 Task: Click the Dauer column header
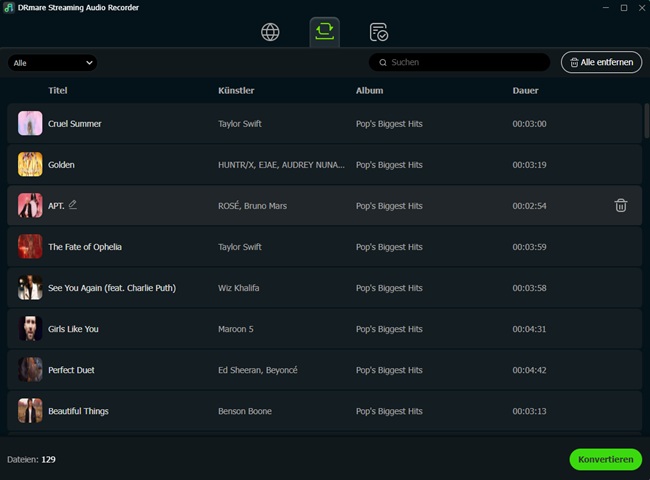525,90
